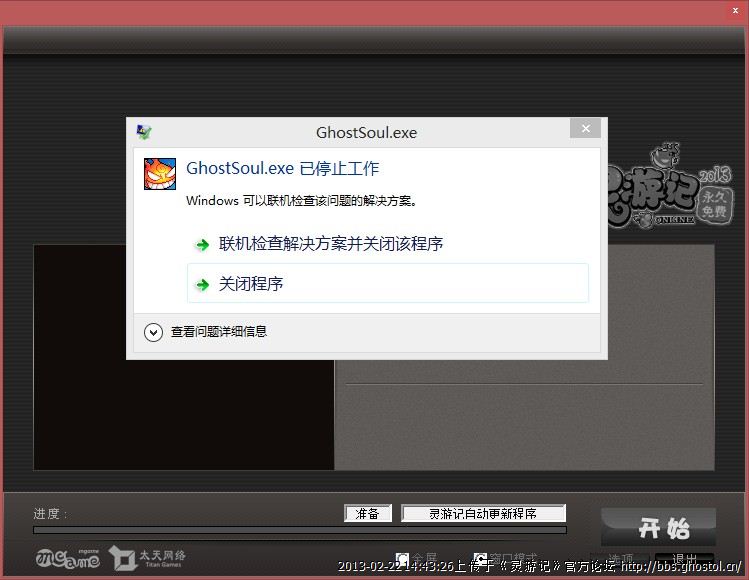Click the 准备 status button
This screenshot has width=749, height=580.
click(x=367, y=513)
